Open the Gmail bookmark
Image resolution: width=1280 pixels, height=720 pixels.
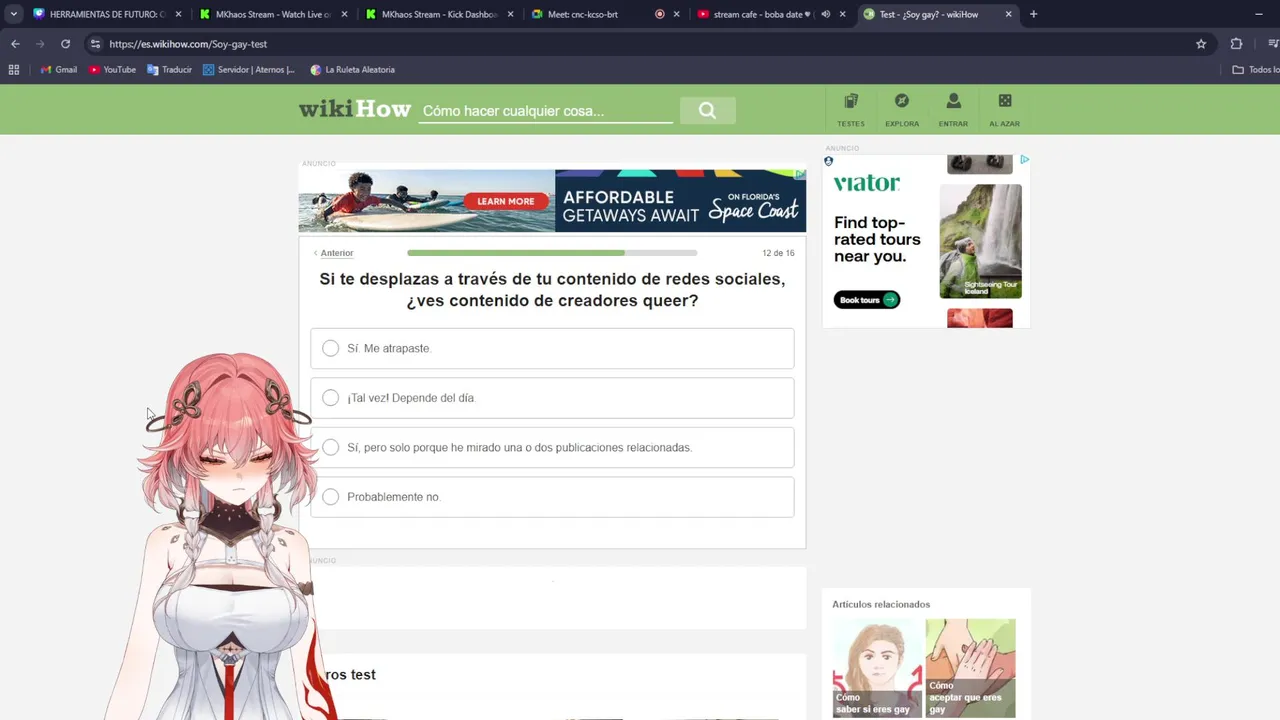(x=59, y=70)
